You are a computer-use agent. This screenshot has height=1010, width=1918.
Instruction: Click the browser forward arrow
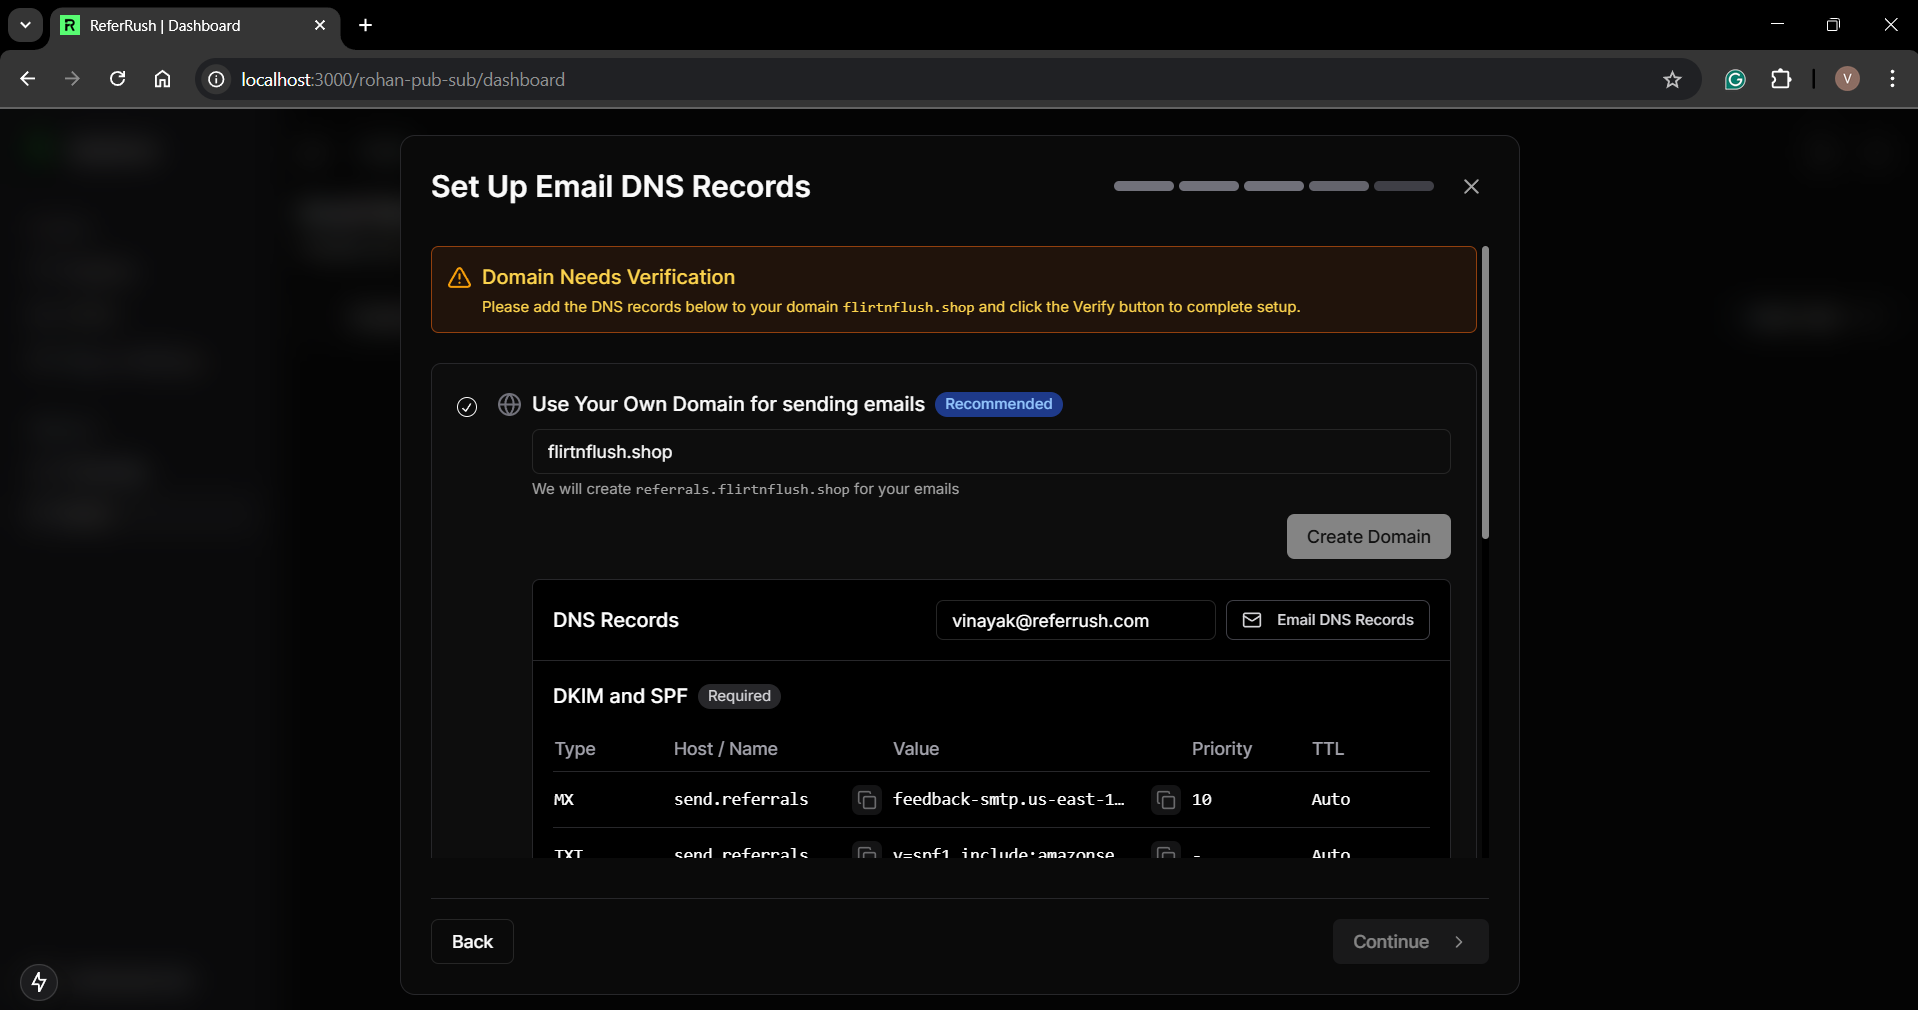point(72,79)
